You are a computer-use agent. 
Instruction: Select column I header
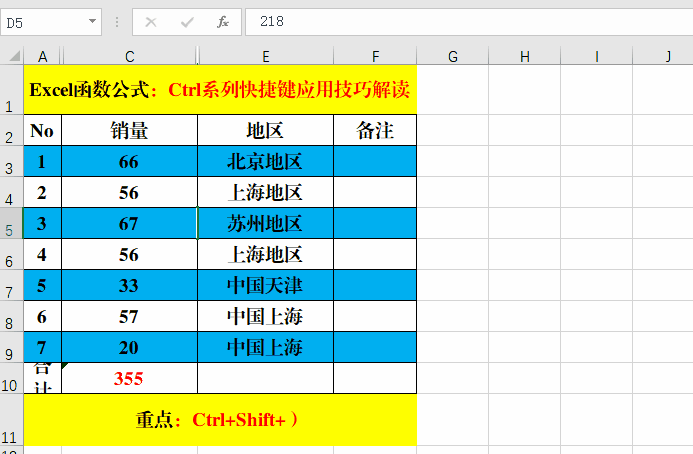click(x=597, y=57)
